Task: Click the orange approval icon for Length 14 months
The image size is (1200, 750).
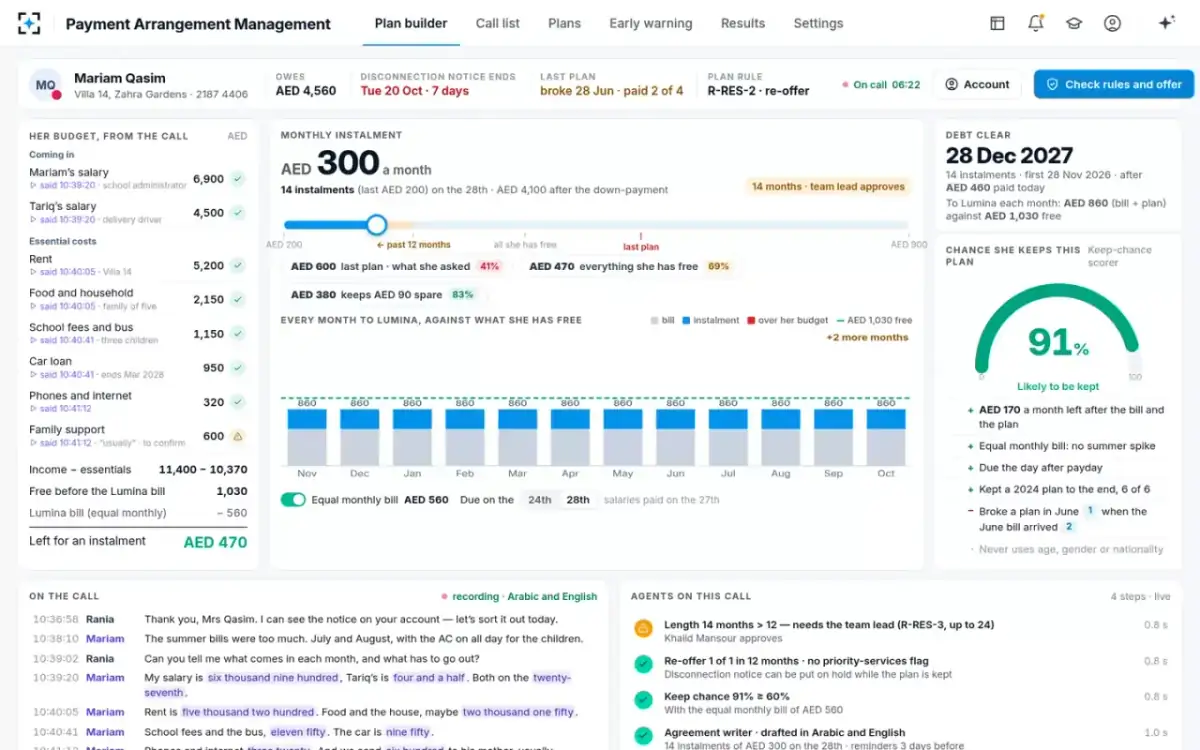Action: [644, 629]
